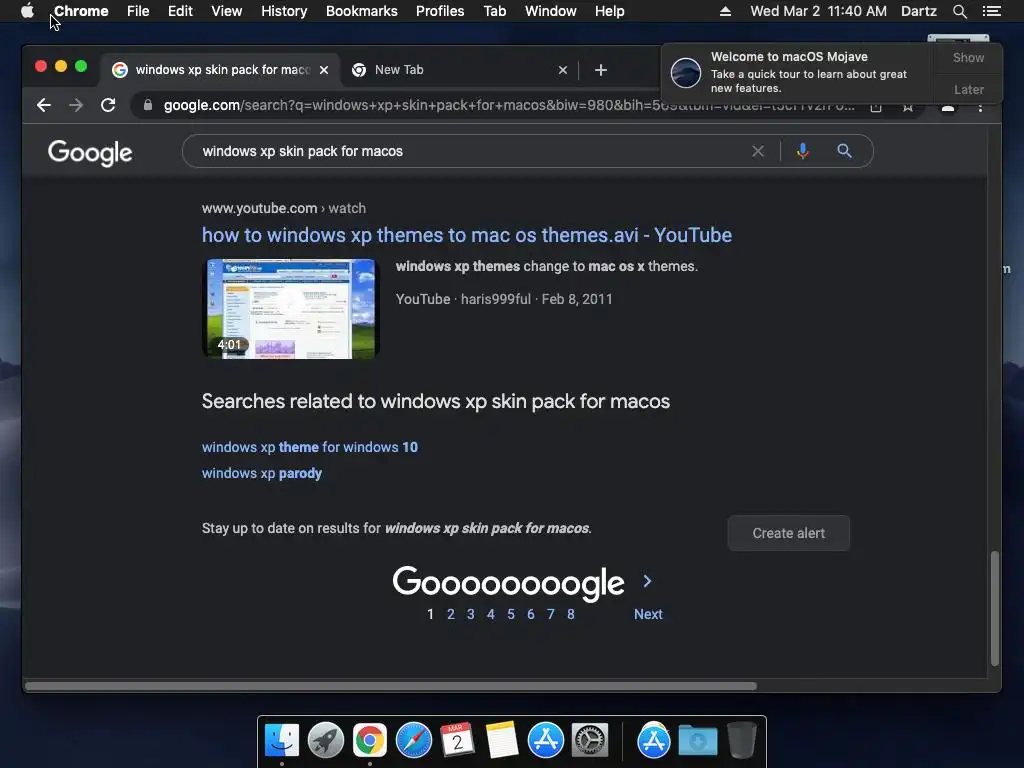Click the Welcome to macOS Mojave notification

797,72
